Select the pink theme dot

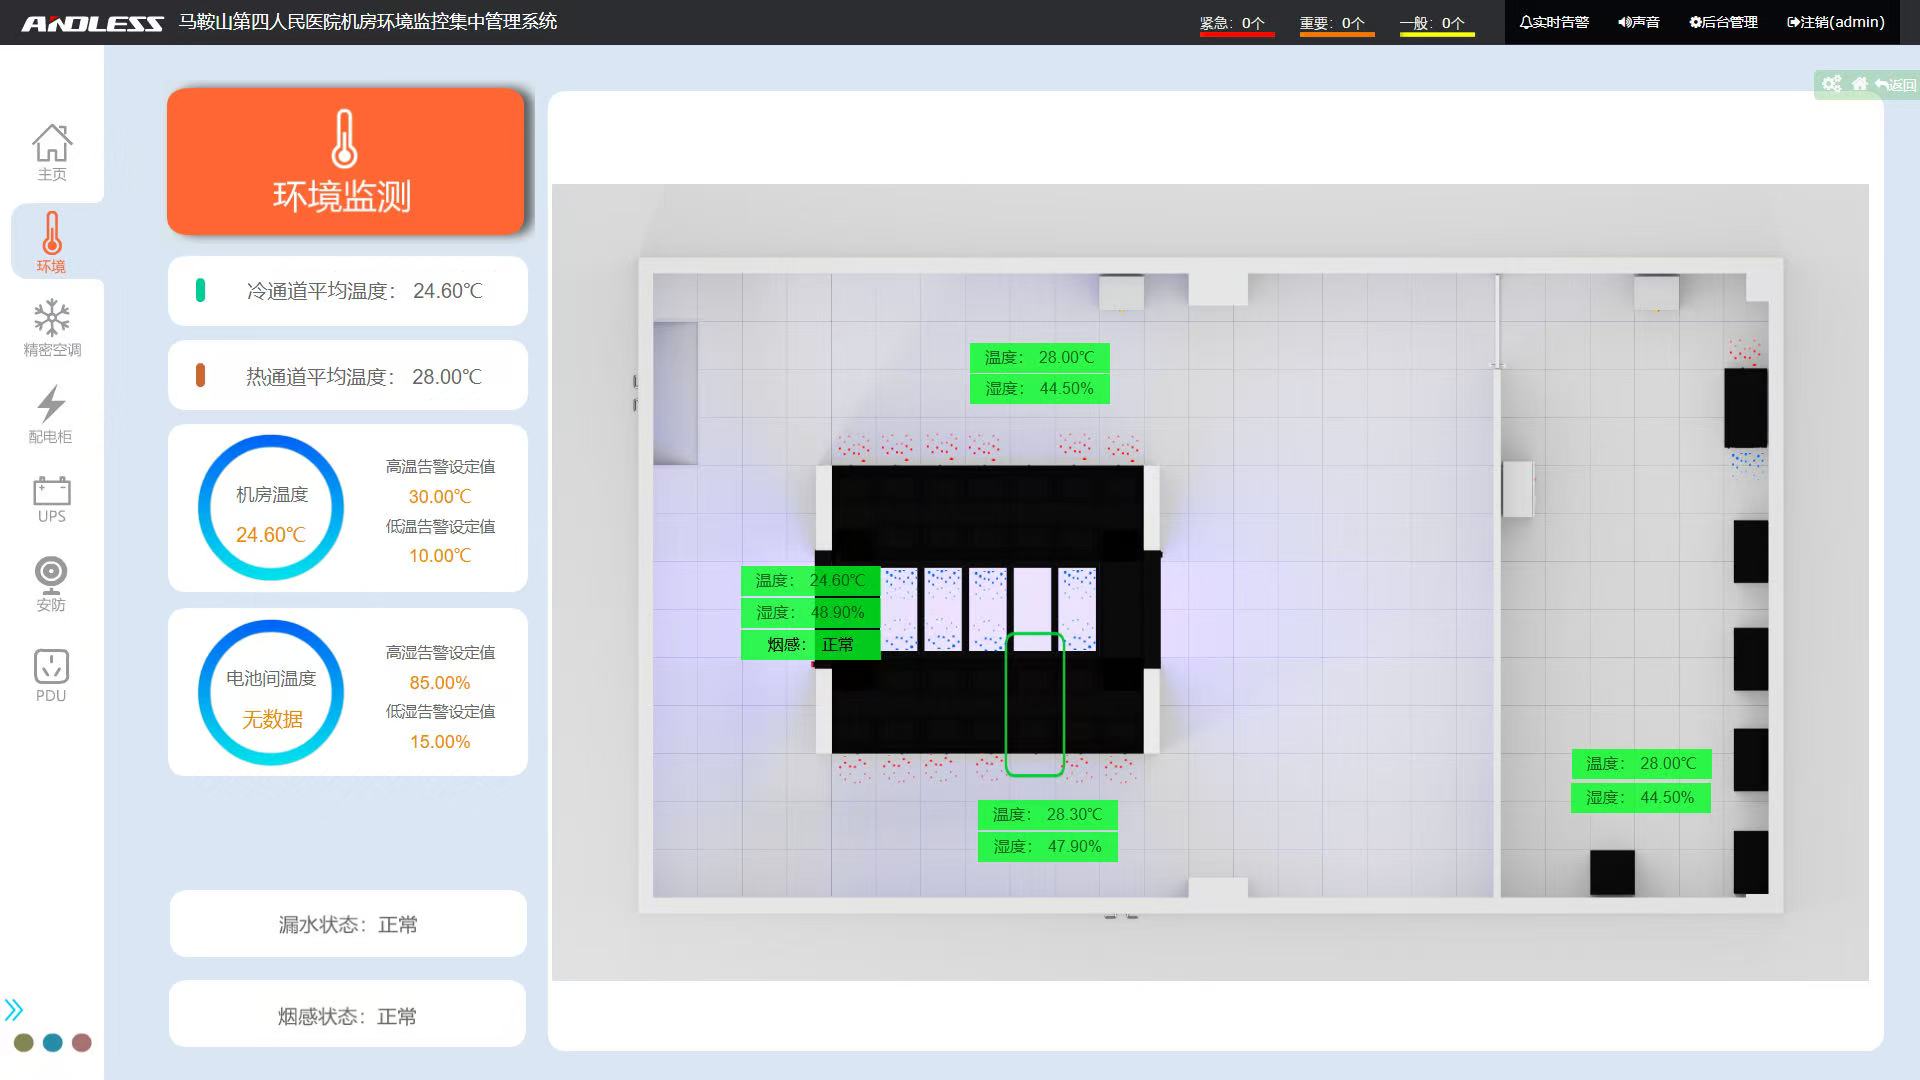pyautogui.click(x=82, y=1043)
